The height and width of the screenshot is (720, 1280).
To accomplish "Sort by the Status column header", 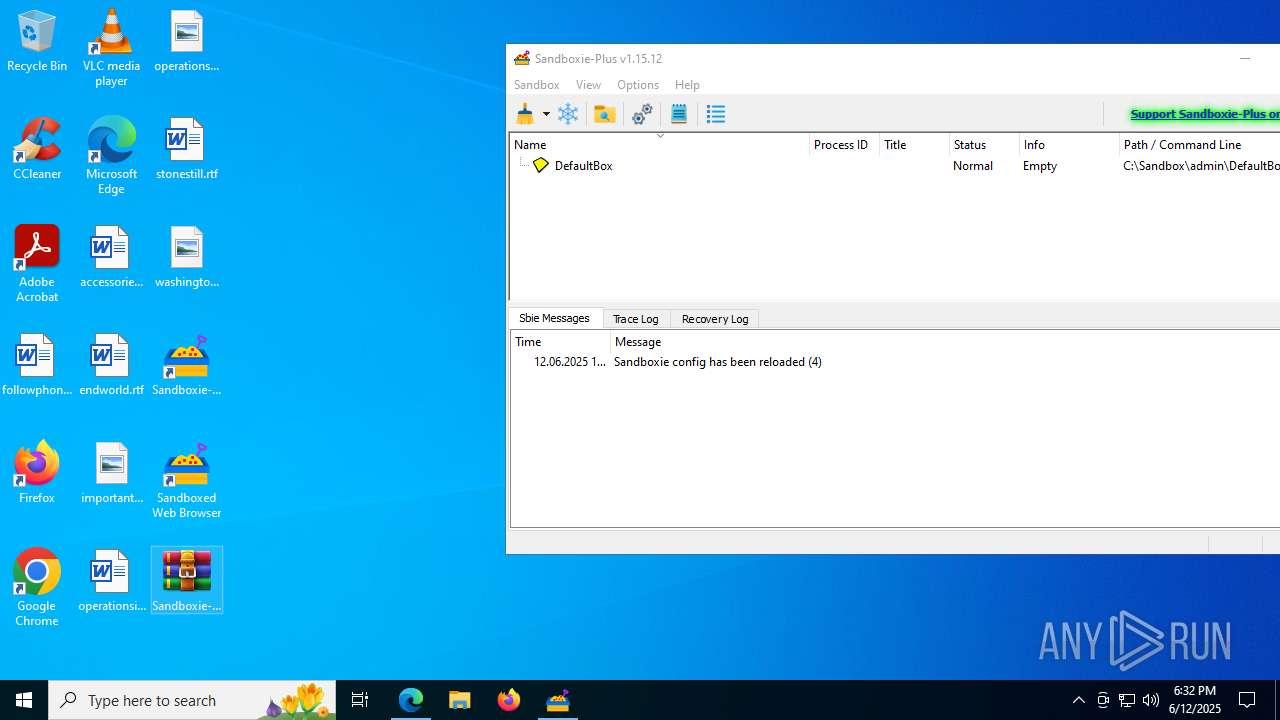I will pyautogui.click(x=984, y=145).
